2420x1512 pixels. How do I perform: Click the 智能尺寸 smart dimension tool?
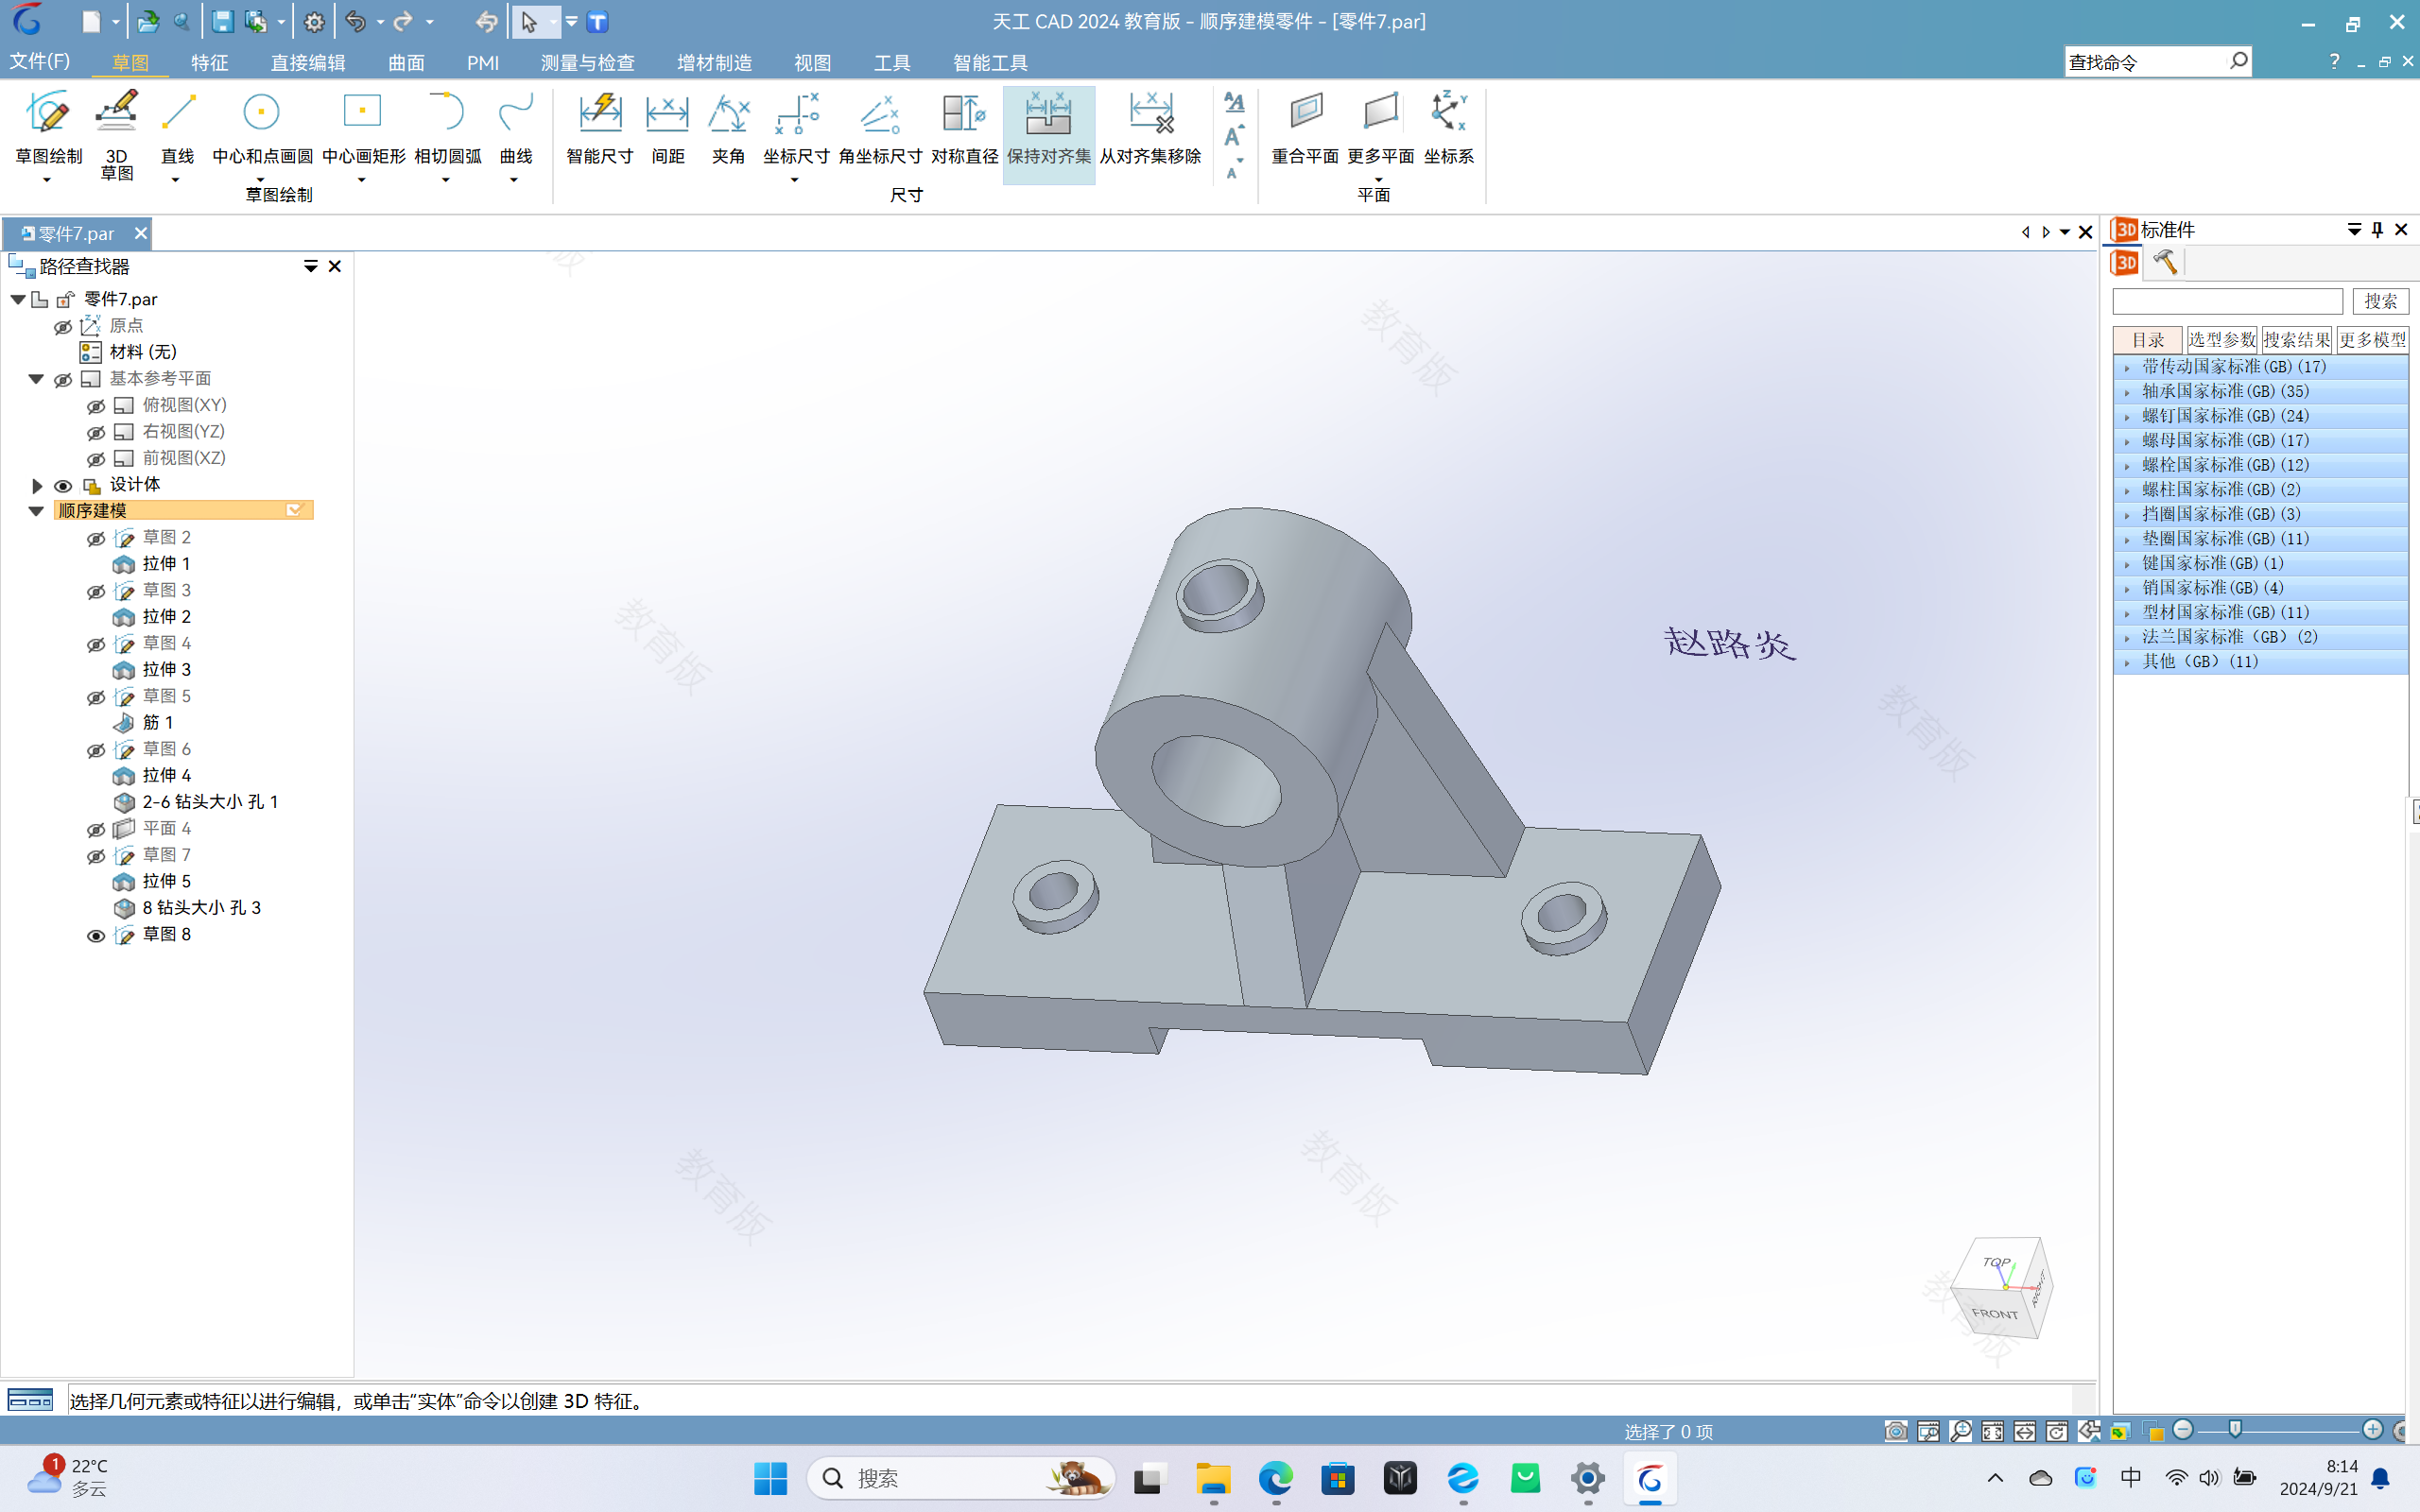[x=600, y=128]
